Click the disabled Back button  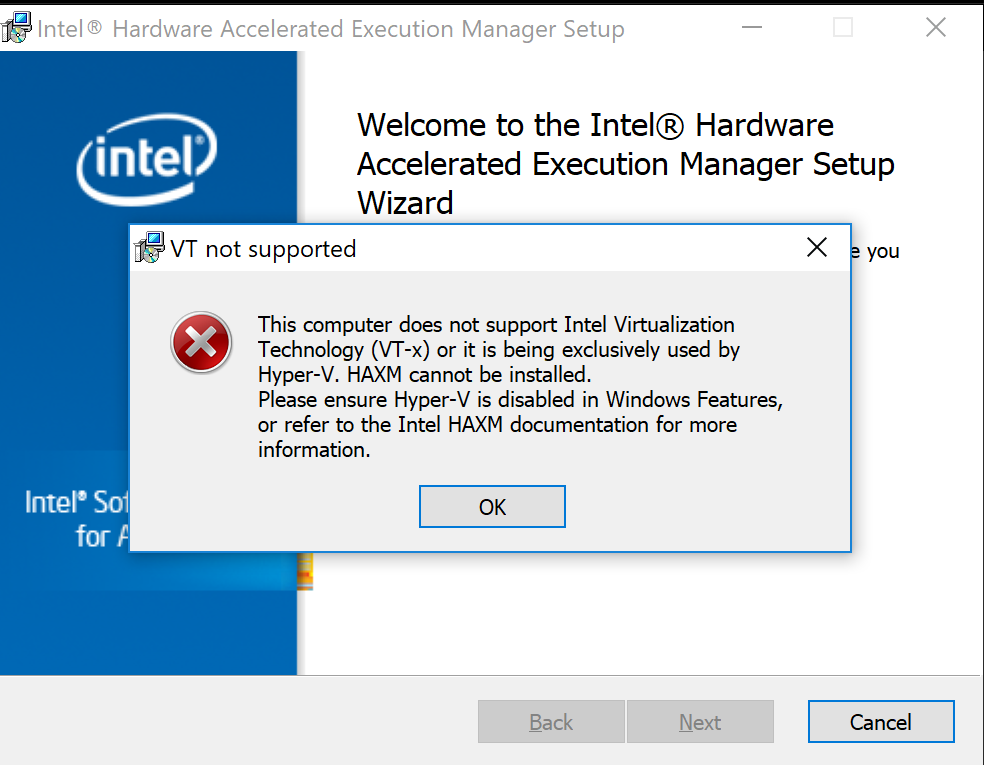click(x=551, y=722)
